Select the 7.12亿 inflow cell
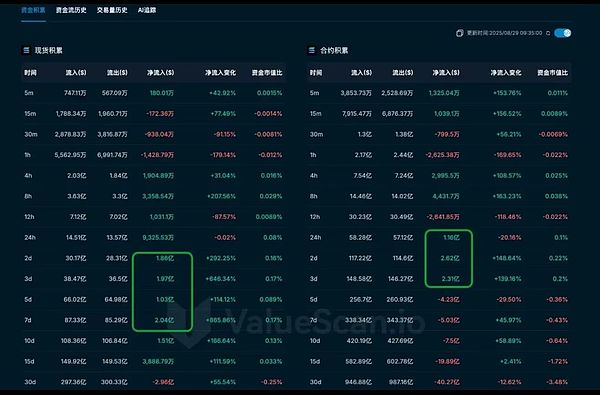 tap(78, 217)
